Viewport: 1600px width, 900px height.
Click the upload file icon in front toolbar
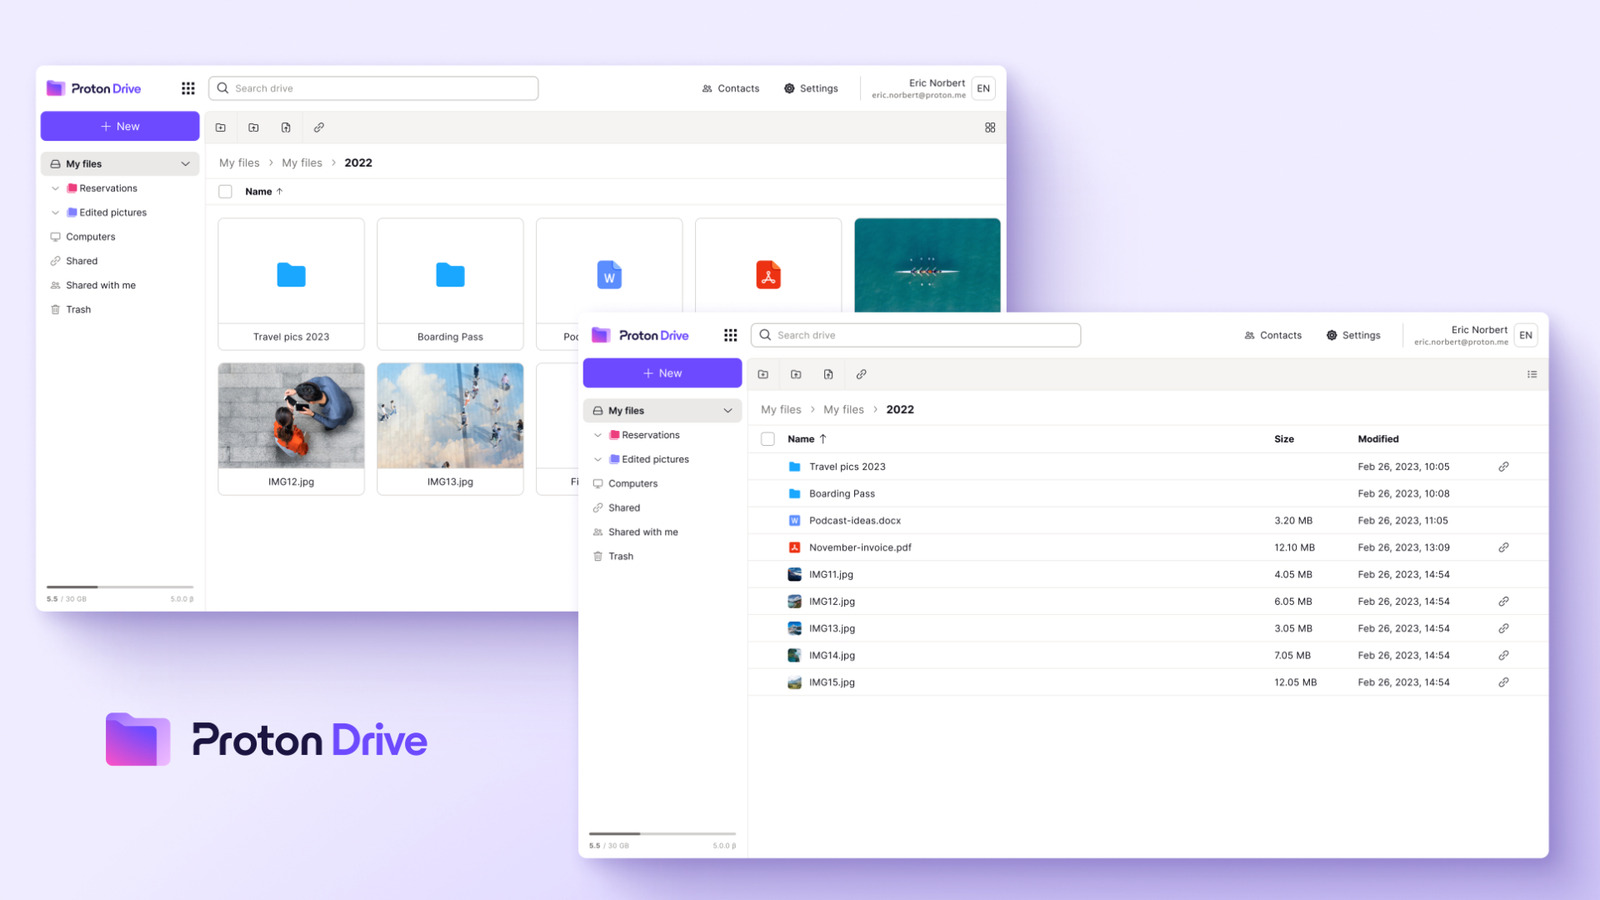coord(828,374)
